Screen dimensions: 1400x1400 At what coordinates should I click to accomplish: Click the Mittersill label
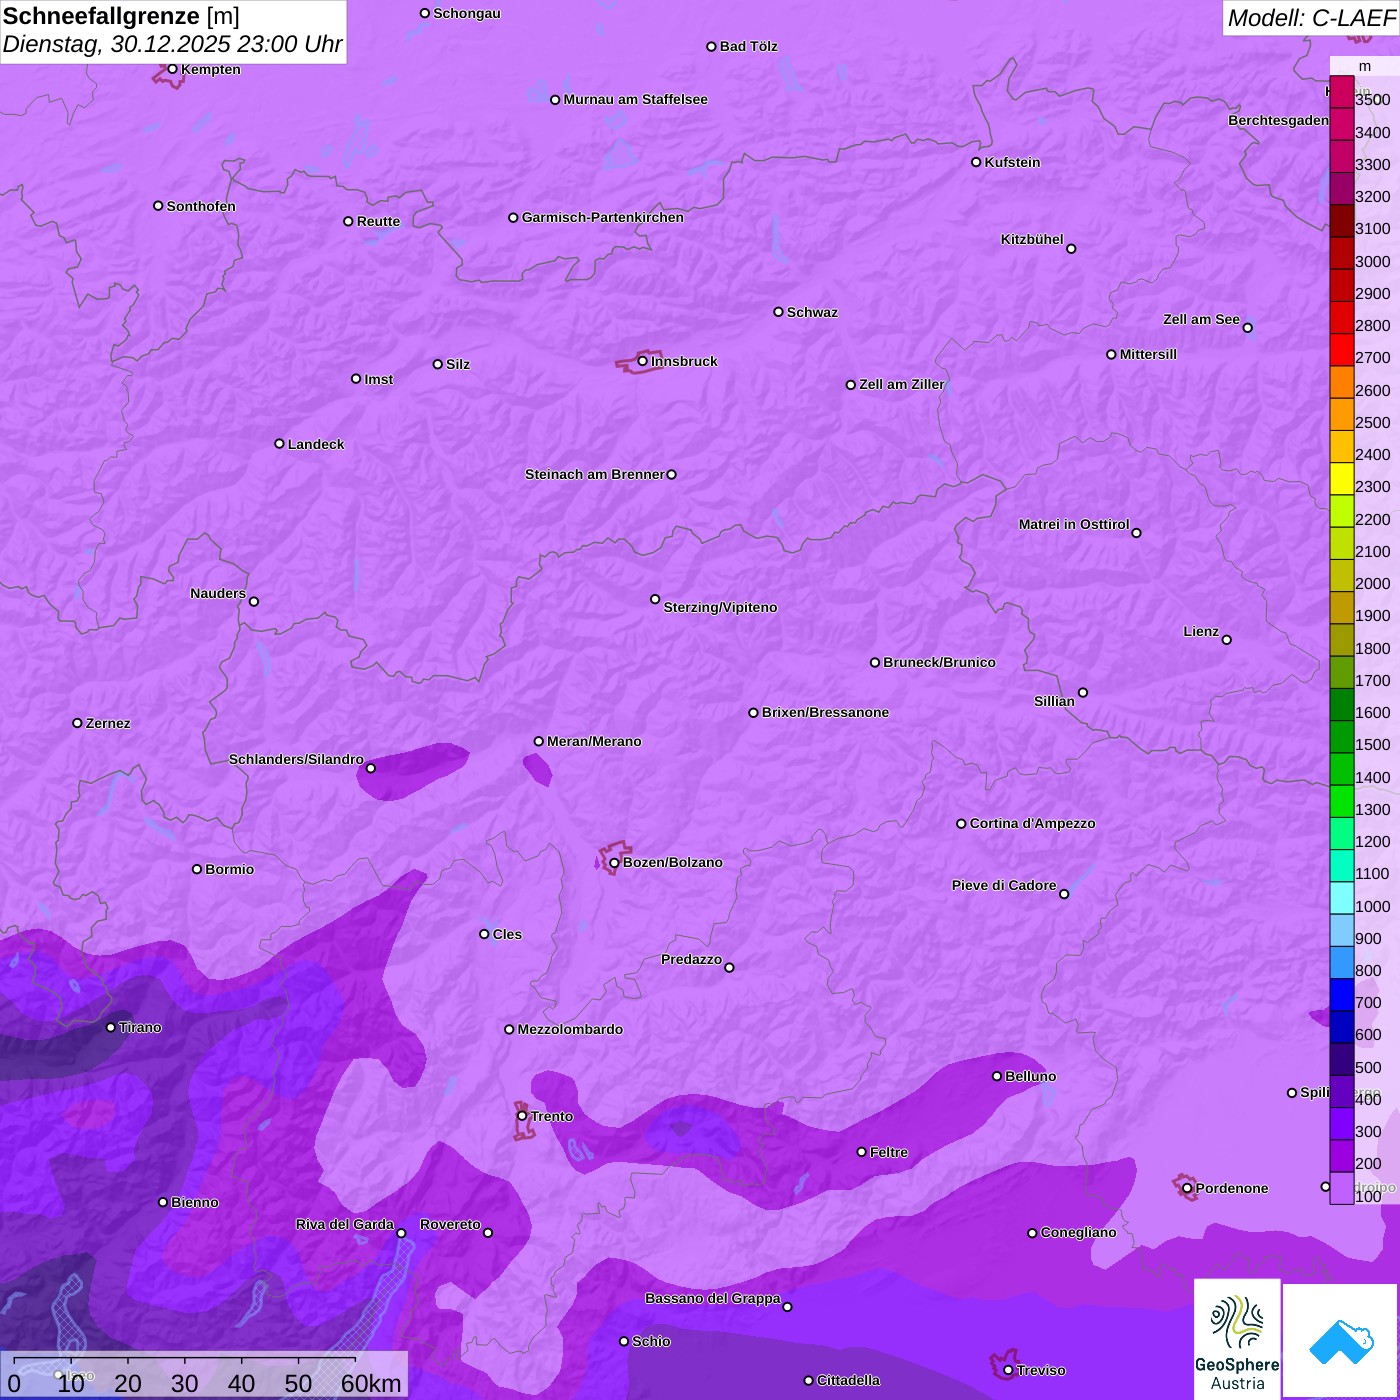[1148, 354]
